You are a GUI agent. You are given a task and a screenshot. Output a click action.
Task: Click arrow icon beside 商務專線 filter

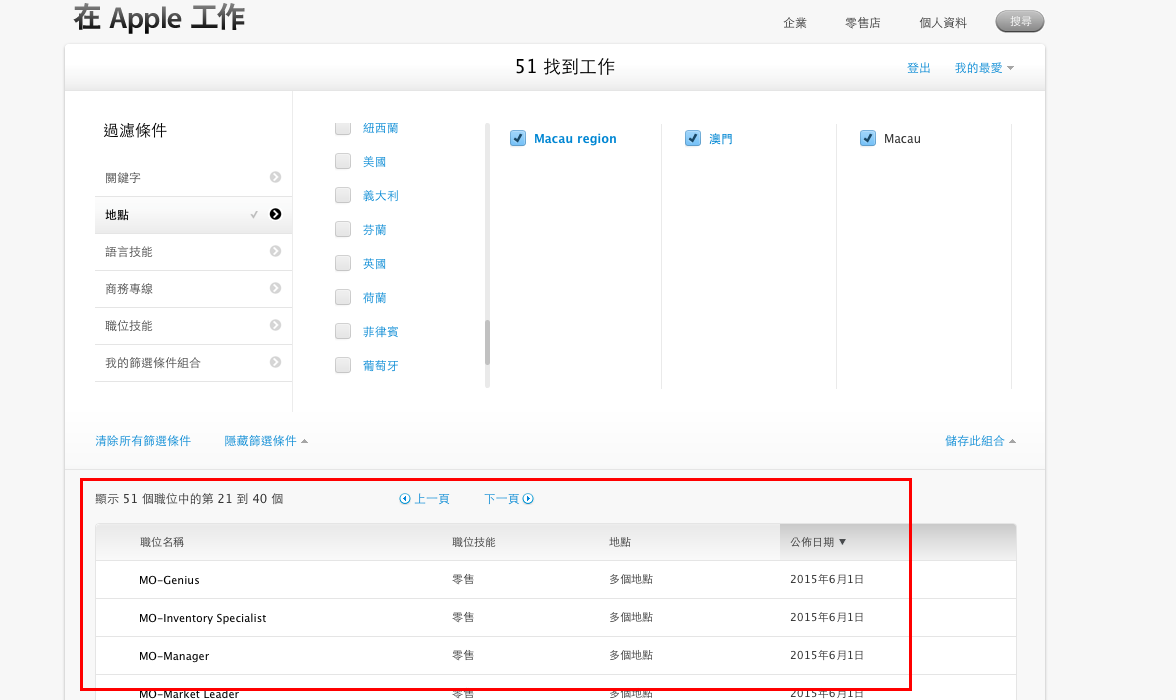[275, 288]
